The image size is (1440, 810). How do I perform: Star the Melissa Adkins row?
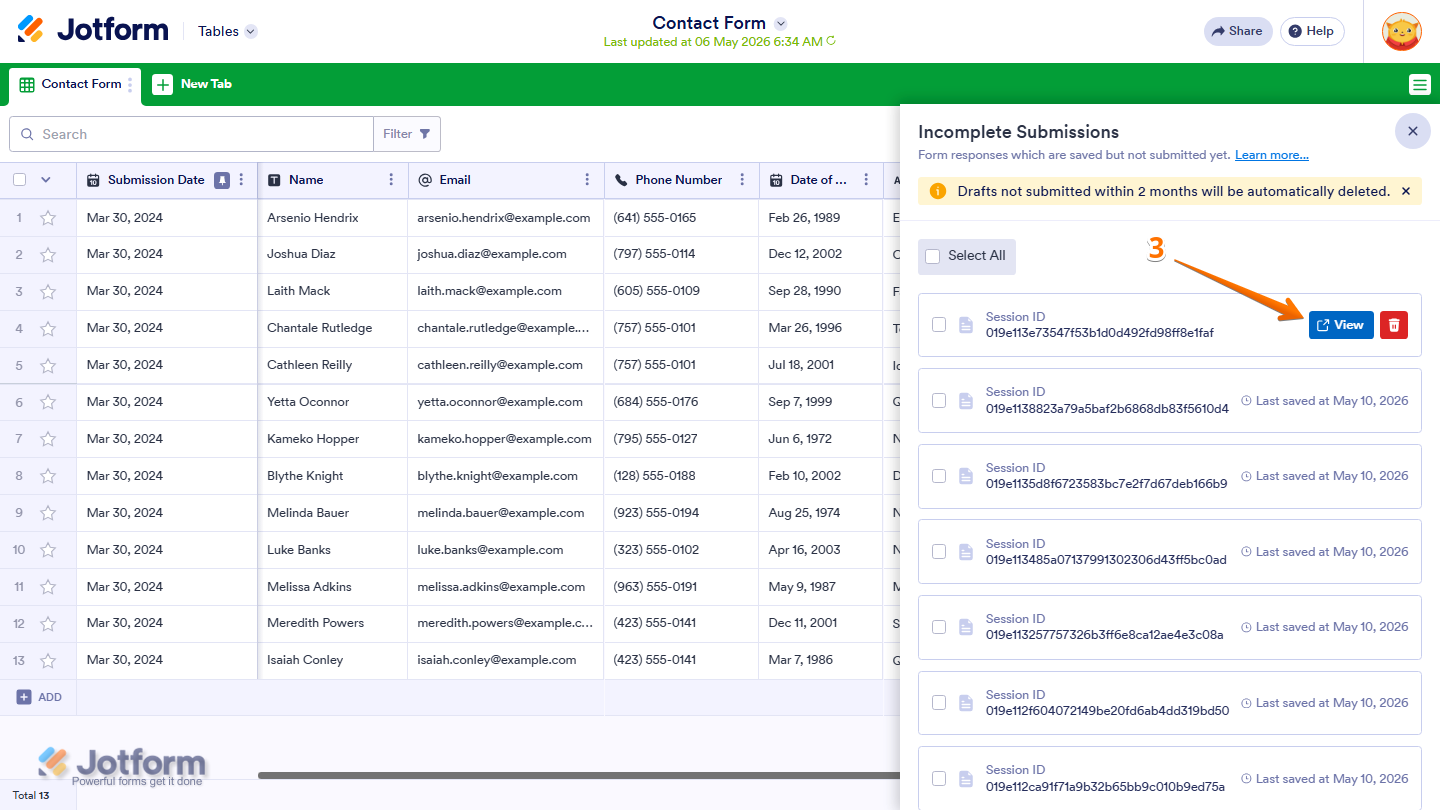click(x=47, y=588)
